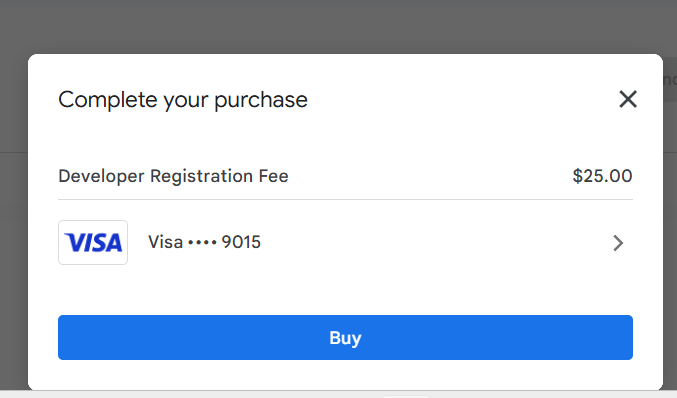Click the dimmed area right of the dialog
The image size is (677, 398).
tap(670, 259)
